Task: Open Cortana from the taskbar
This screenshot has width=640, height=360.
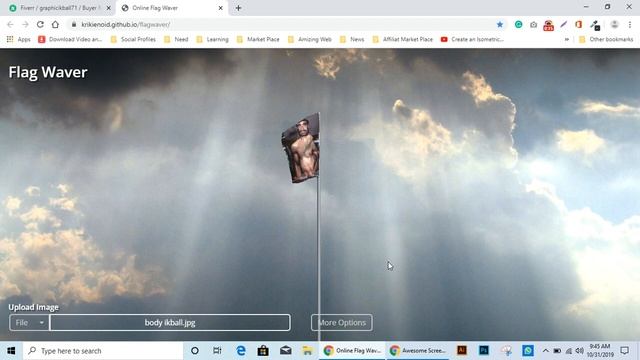Action: [x=195, y=351]
